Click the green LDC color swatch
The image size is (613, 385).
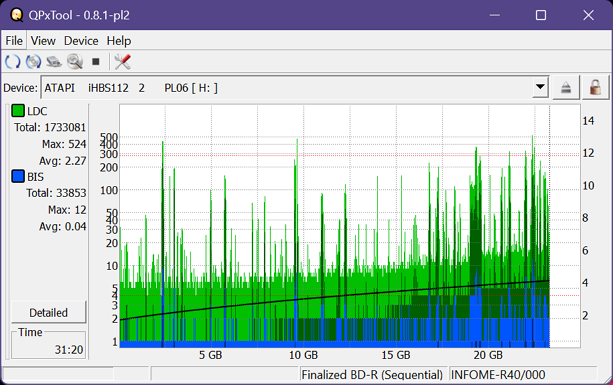(18, 111)
